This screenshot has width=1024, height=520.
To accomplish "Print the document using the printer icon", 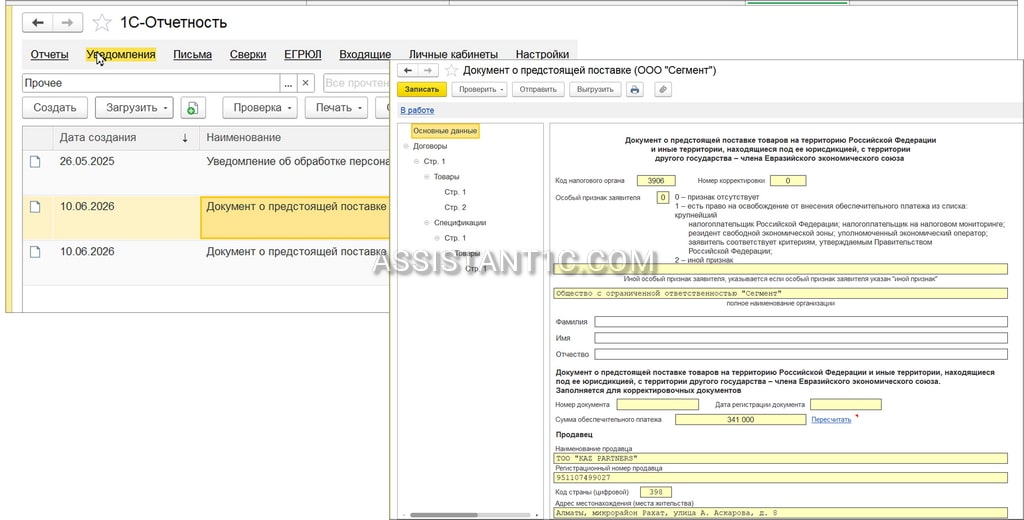I will (x=634, y=89).
